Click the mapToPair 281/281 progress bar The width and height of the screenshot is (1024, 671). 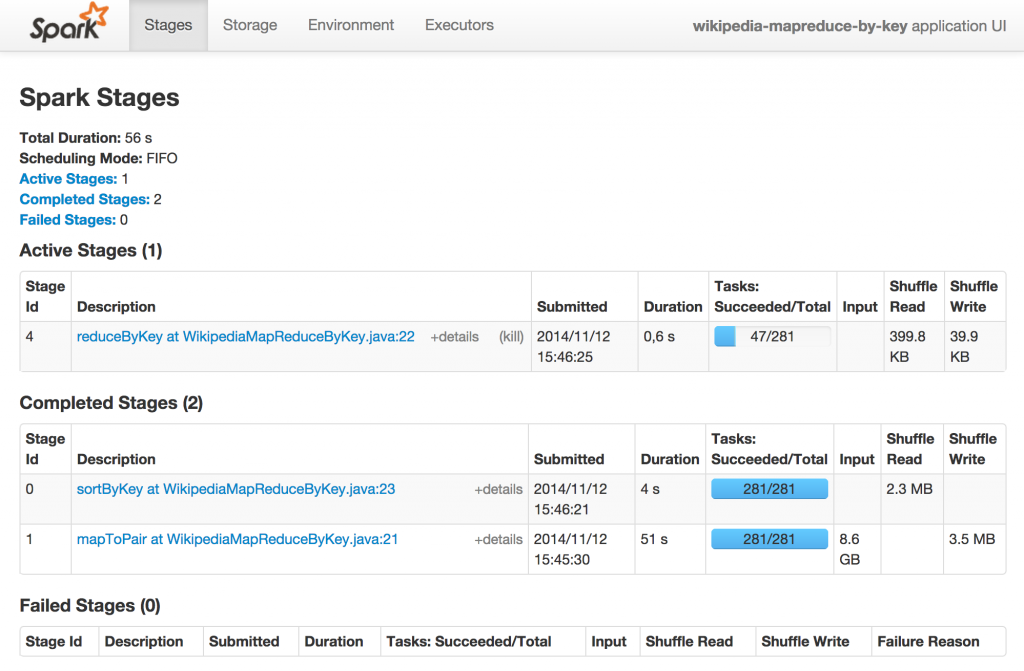coord(769,539)
